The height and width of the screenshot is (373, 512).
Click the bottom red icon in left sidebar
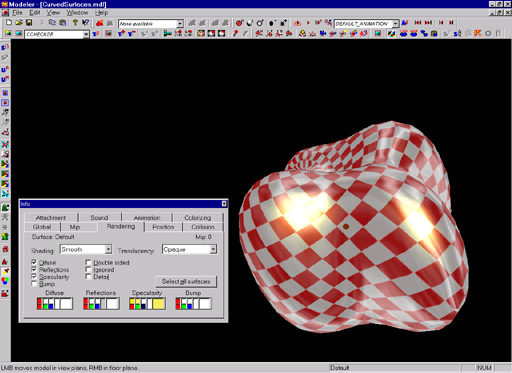click(5, 294)
